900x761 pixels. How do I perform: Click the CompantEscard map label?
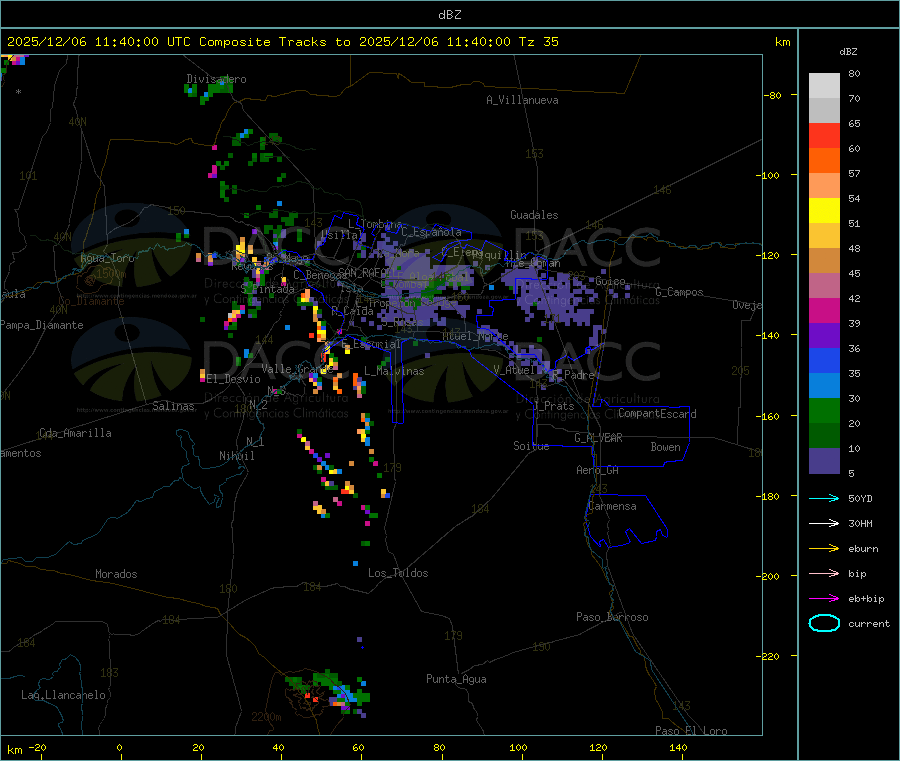pyautogui.click(x=658, y=414)
